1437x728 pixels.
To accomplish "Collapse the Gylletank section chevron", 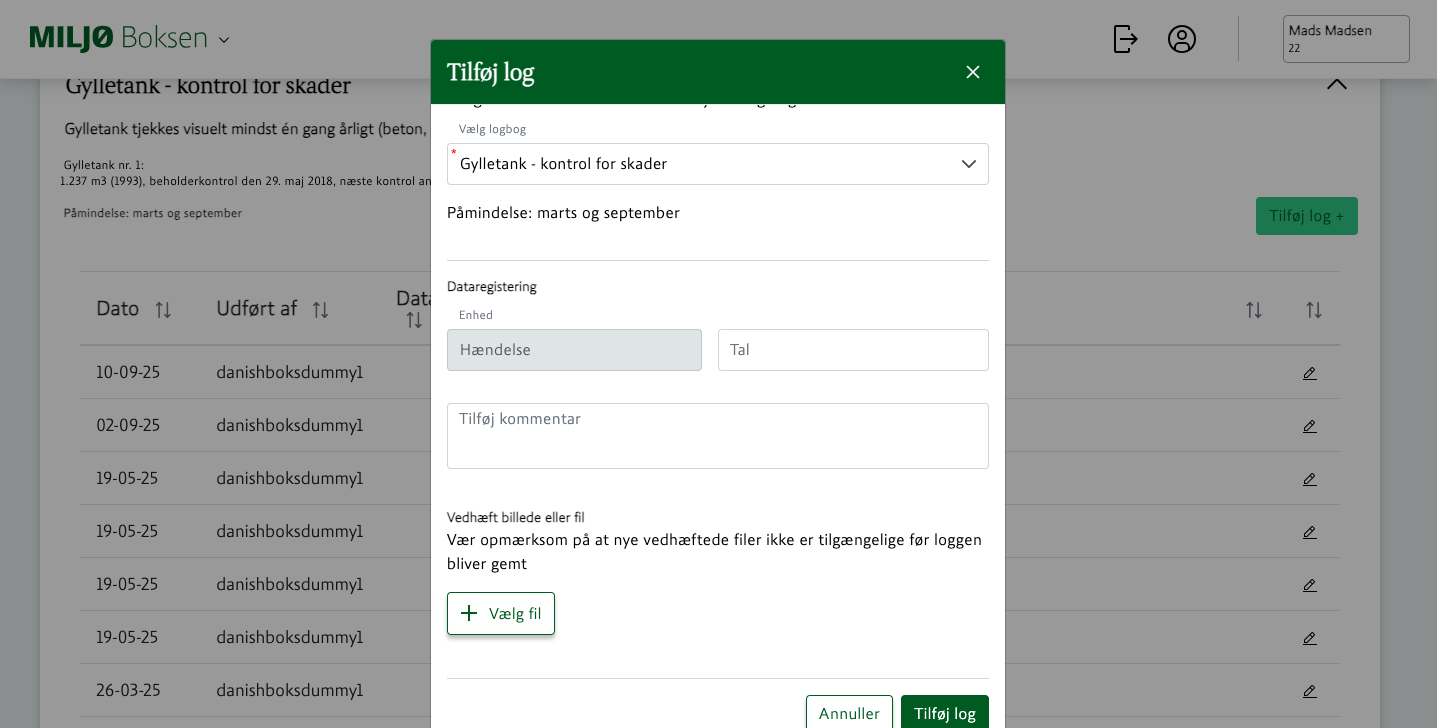I will [x=1336, y=84].
